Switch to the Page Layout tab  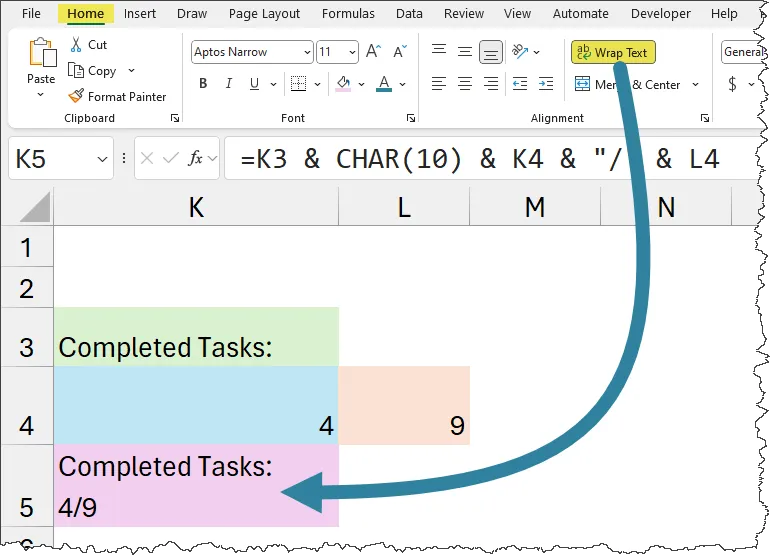click(264, 13)
